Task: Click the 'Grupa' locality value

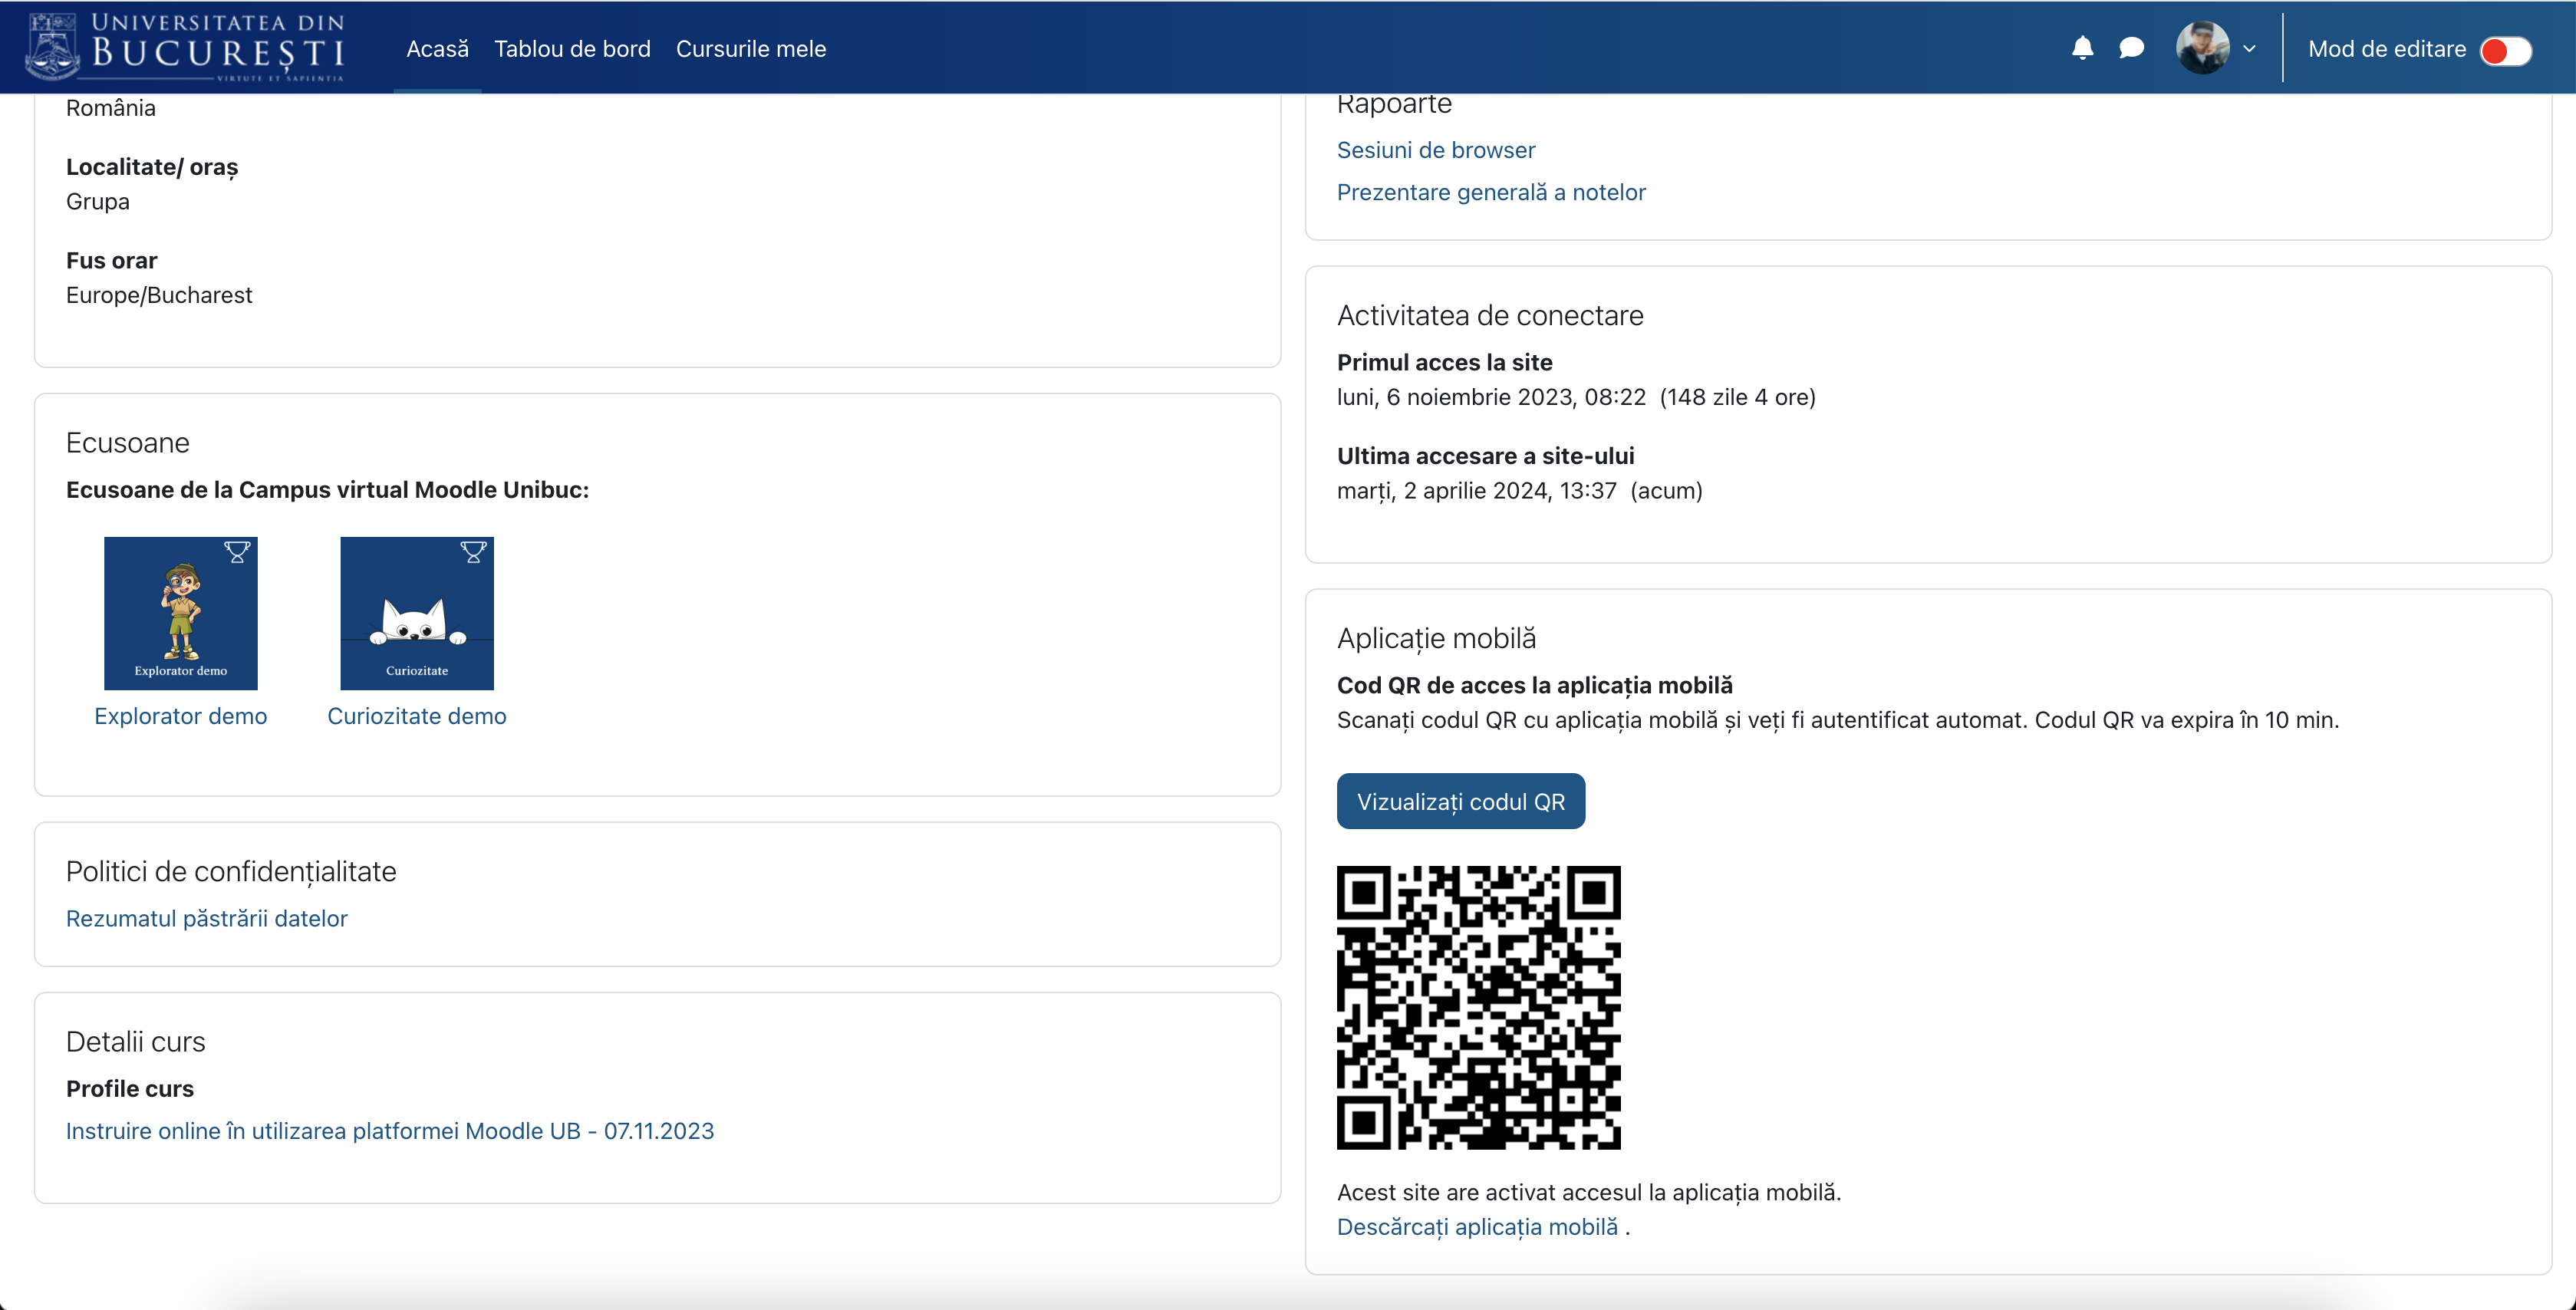Action: 98,202
